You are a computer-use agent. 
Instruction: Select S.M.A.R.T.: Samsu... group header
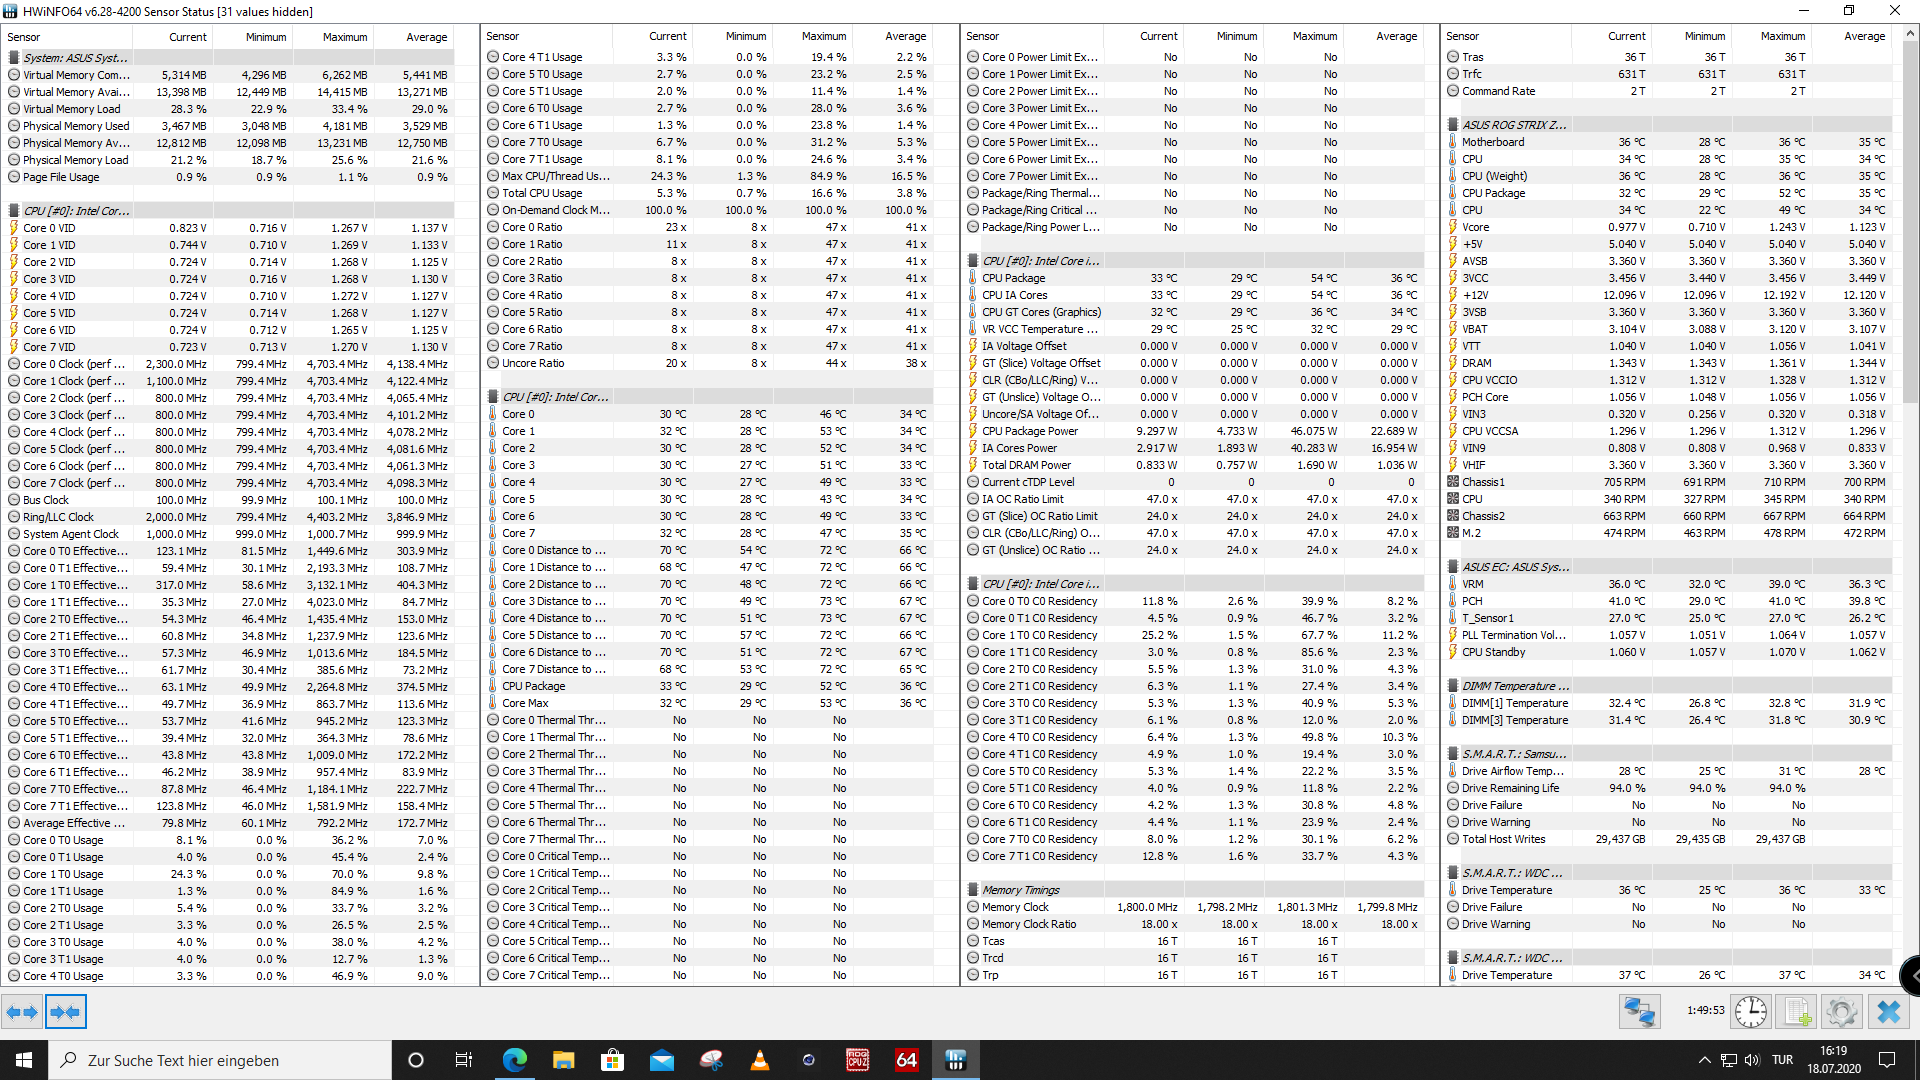pos(1670,754)
